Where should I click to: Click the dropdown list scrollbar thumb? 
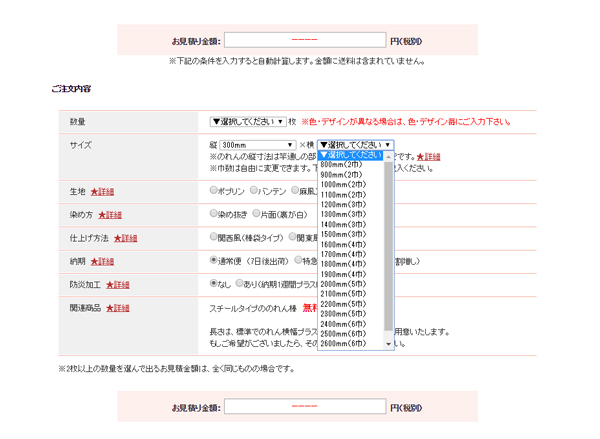point(389,246)
